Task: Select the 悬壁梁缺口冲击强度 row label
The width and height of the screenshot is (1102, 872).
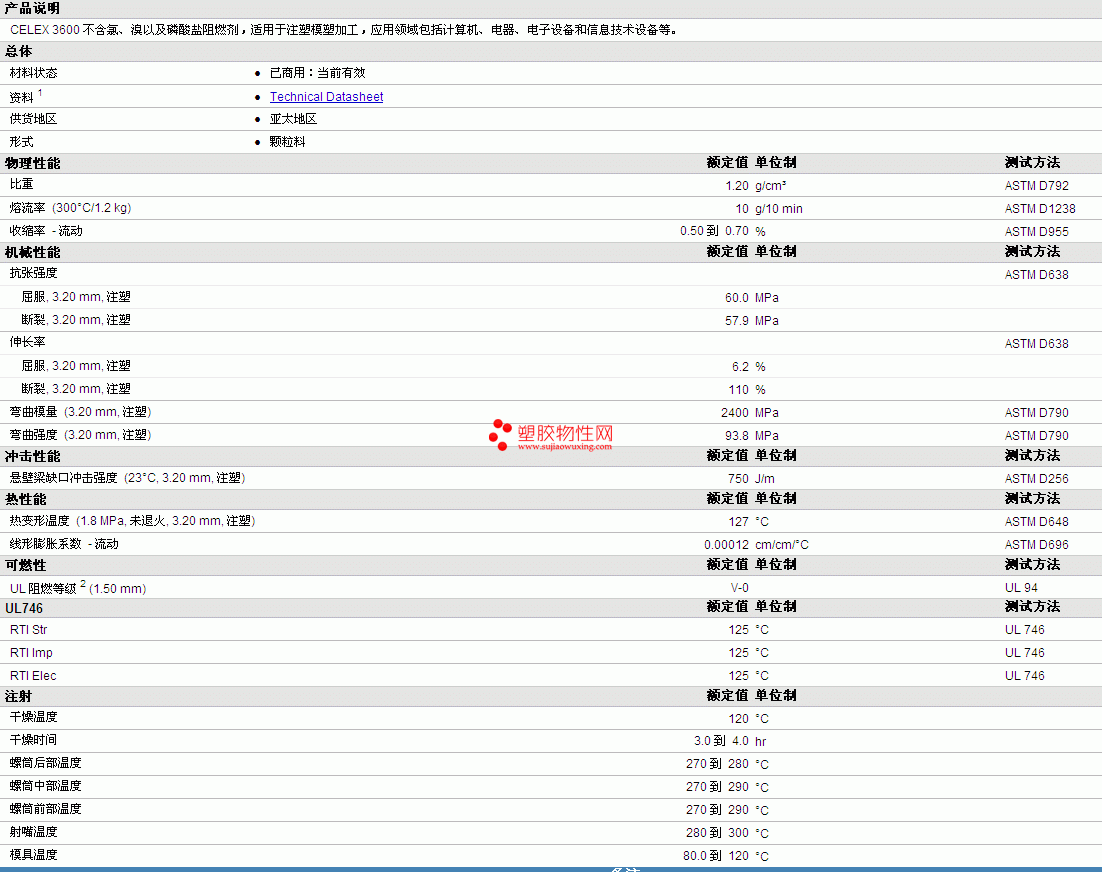Action: click(127, 479)
